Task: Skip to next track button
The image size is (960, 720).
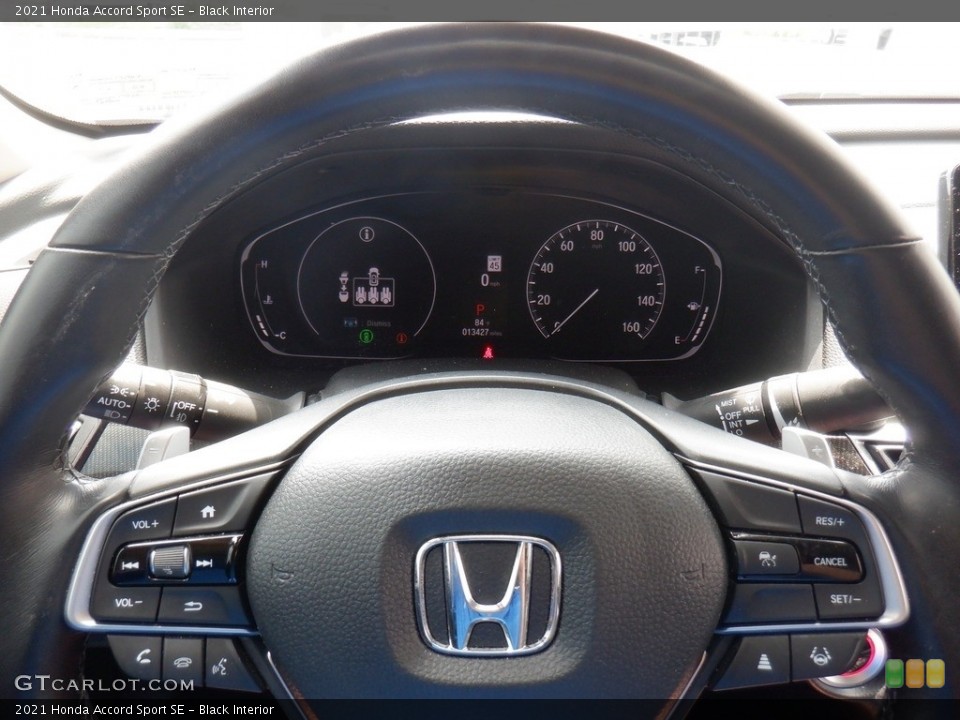Action: [x=204, y=563]
